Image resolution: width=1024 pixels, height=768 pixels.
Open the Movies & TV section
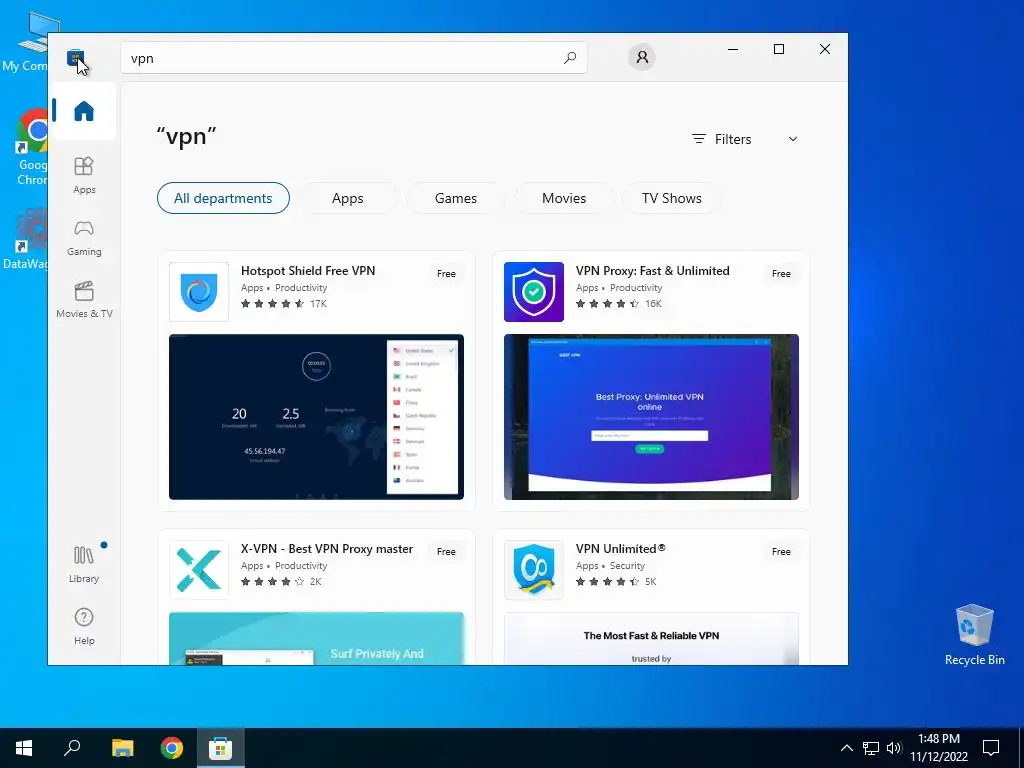coord(84,300)
